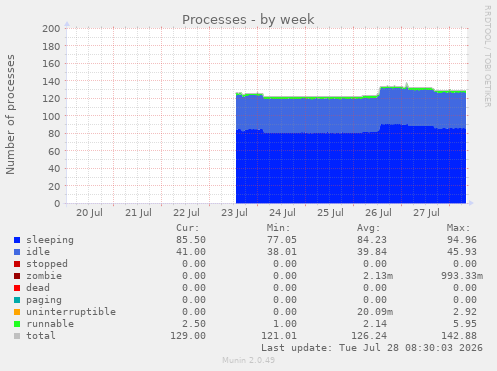Screen dimensions: 497x371
Task: Click uninterruptible average value 20.09m
Action: pyautogui.click(x=375, y=312)
